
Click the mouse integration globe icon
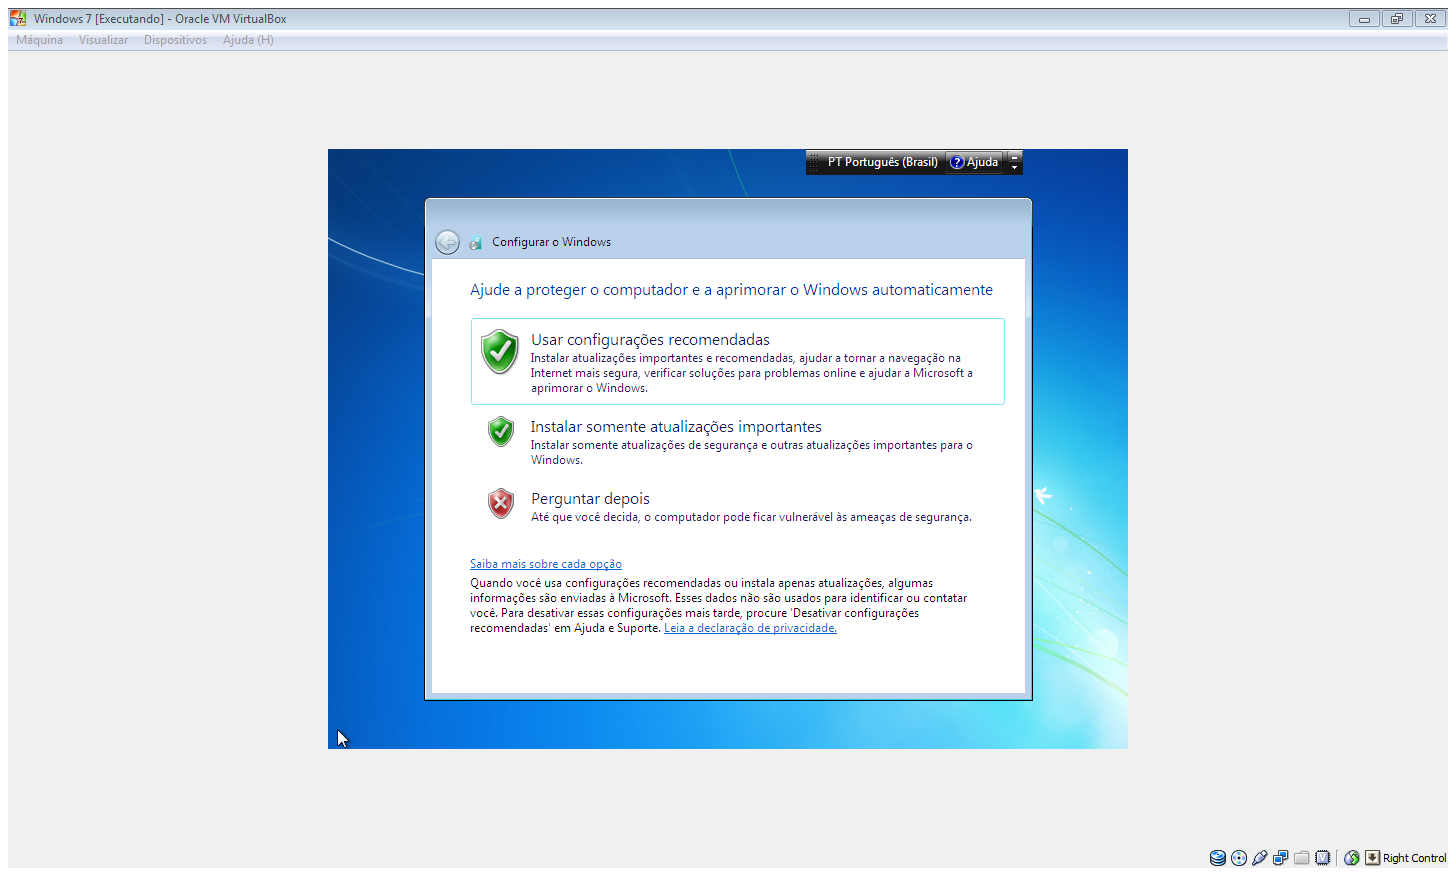[1352, 858]
